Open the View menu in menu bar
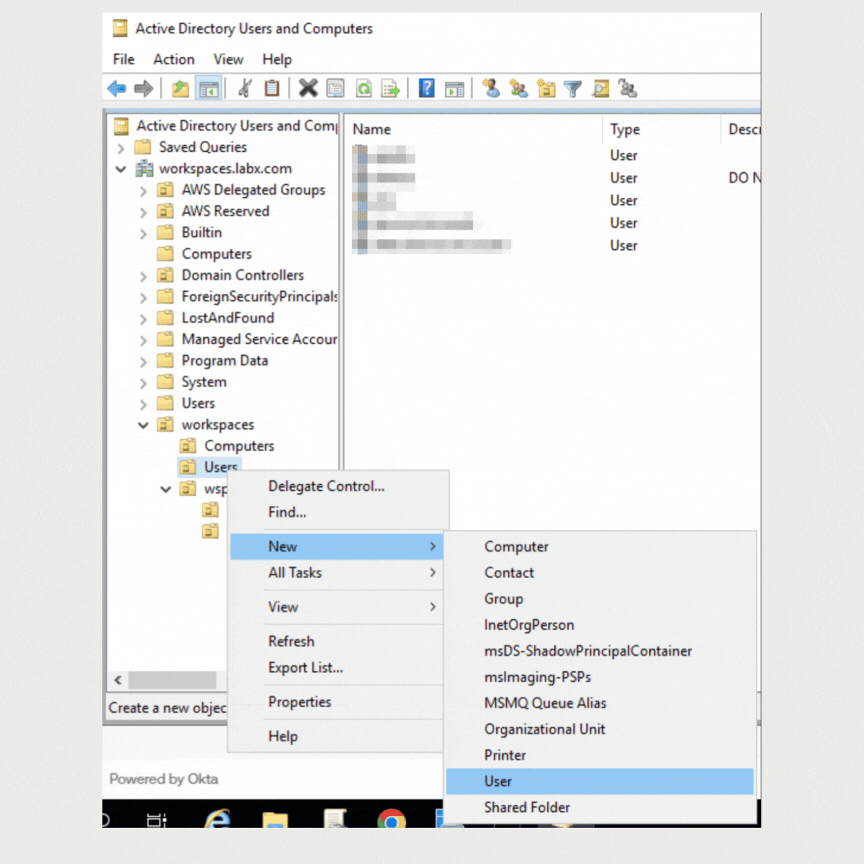Screen dimensions: 864x864 tap(228, 59)
